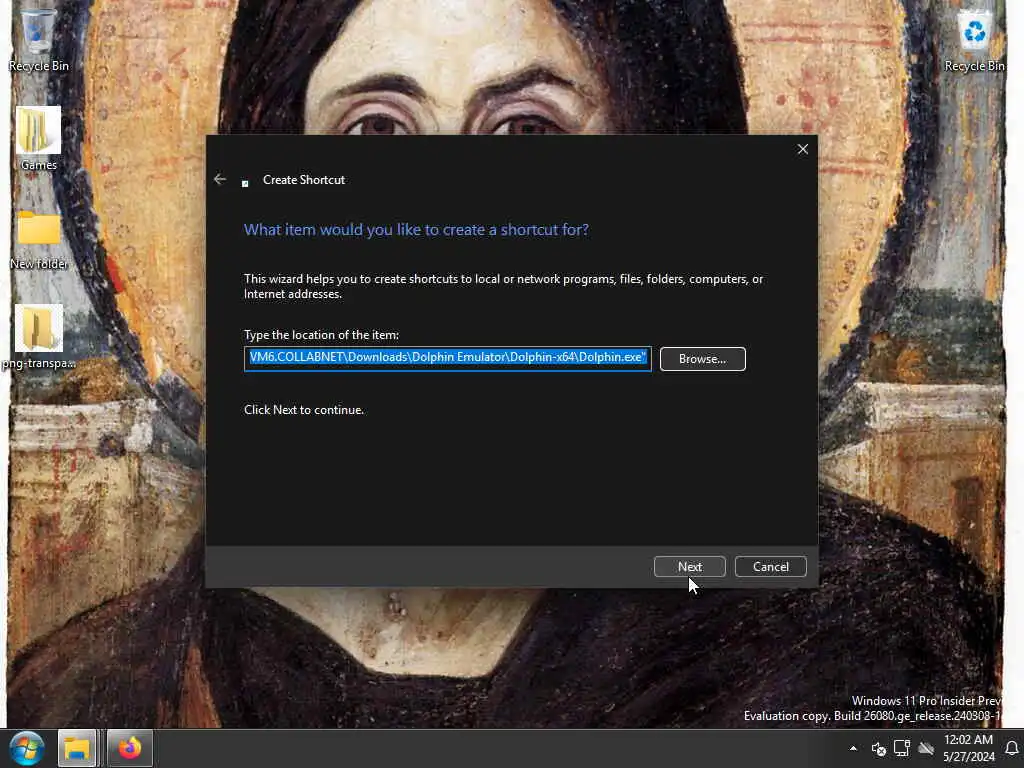This screenshot has height=768, width=1024.
Task: Open the Recycle Bin on the left side
Action: [38, 38]
